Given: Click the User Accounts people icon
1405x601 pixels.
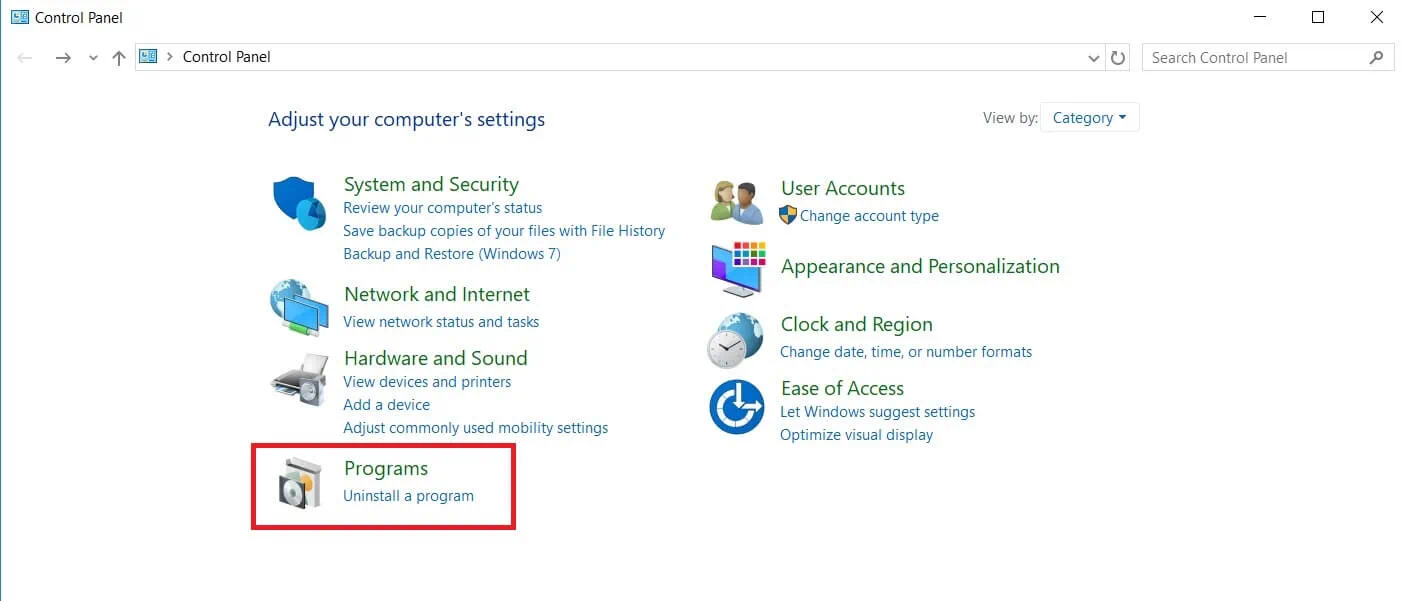Looking at the screenshot, I should (x=737, y=202).
